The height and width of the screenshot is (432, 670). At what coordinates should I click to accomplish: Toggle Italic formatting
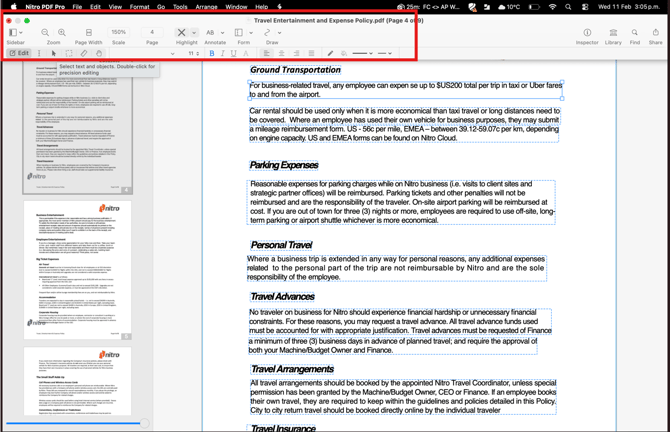coord(223,53)
